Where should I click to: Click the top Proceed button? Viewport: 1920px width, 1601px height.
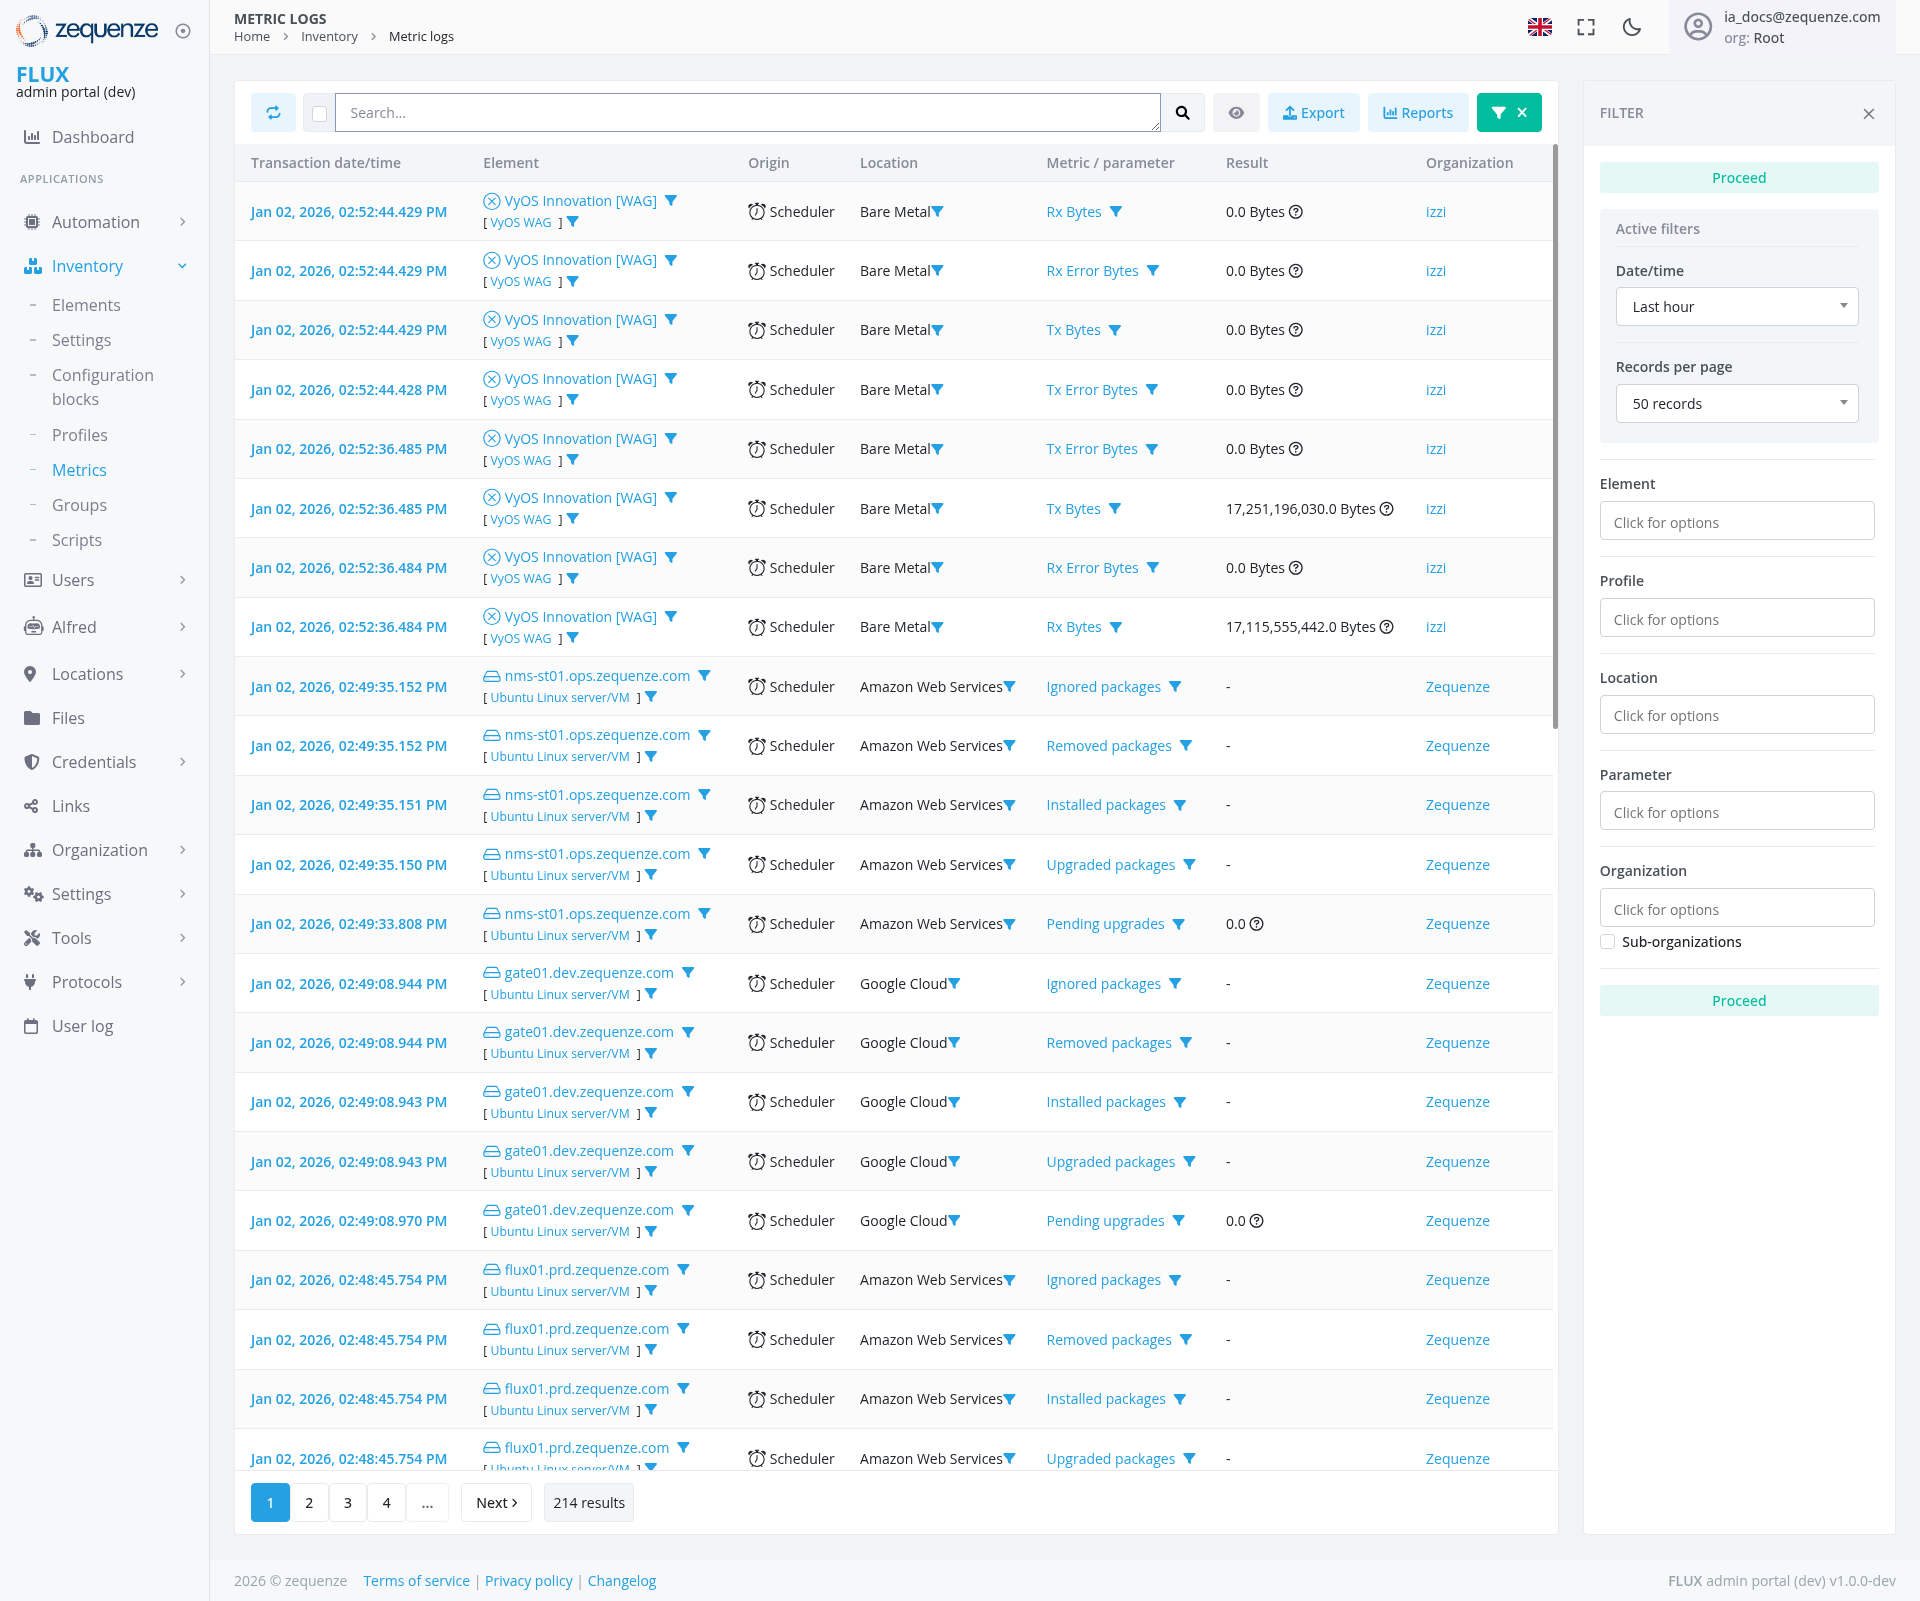click(x=1738, y=178)
